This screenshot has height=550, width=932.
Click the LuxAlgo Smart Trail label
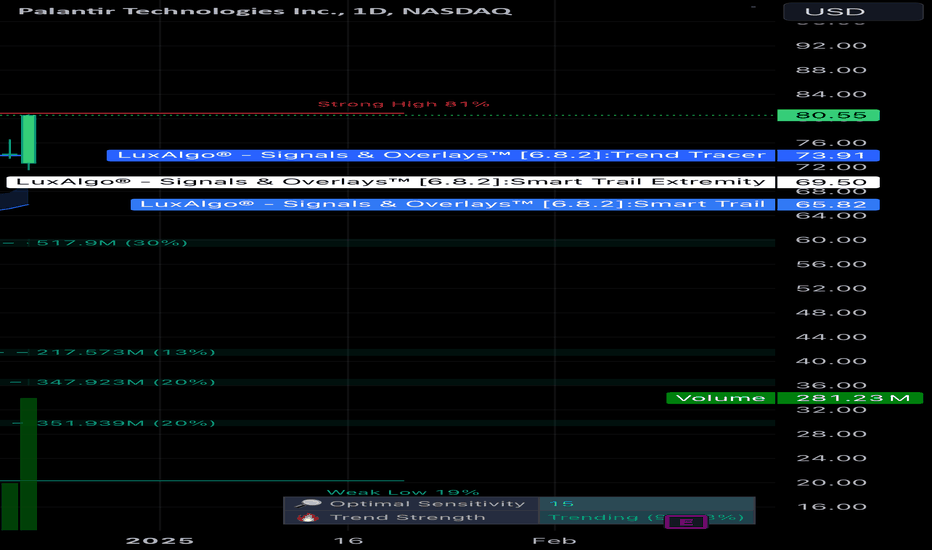point(453,205)
